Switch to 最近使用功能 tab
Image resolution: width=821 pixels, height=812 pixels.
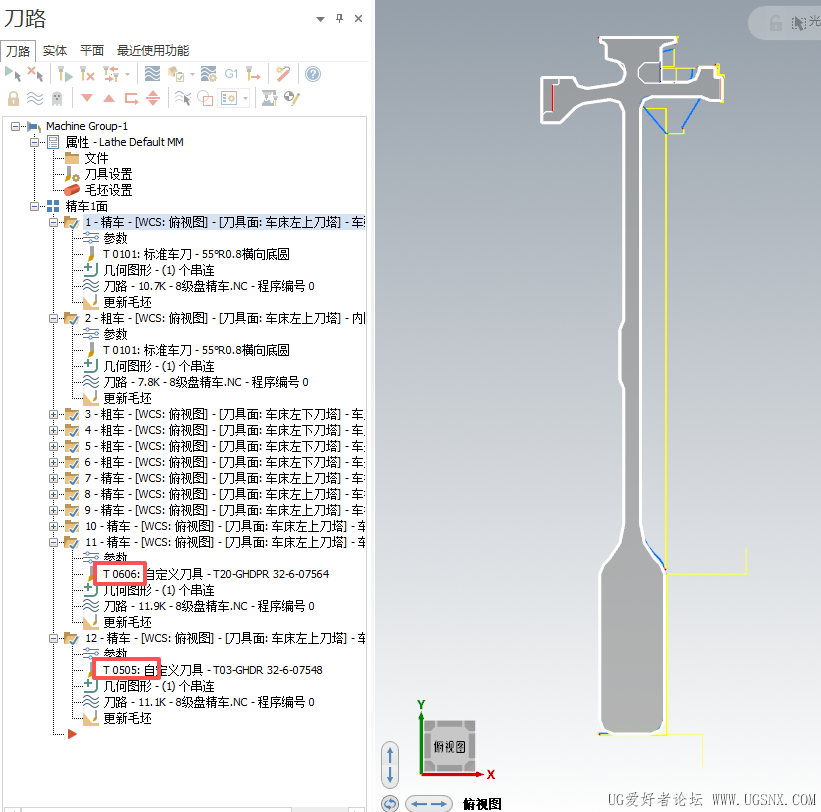click(x=152, y=50)
